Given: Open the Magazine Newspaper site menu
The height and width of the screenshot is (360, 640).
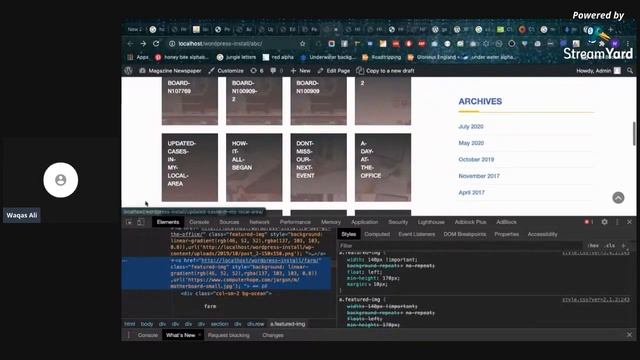Looking at the screenshot, I should tap(170, 71).
